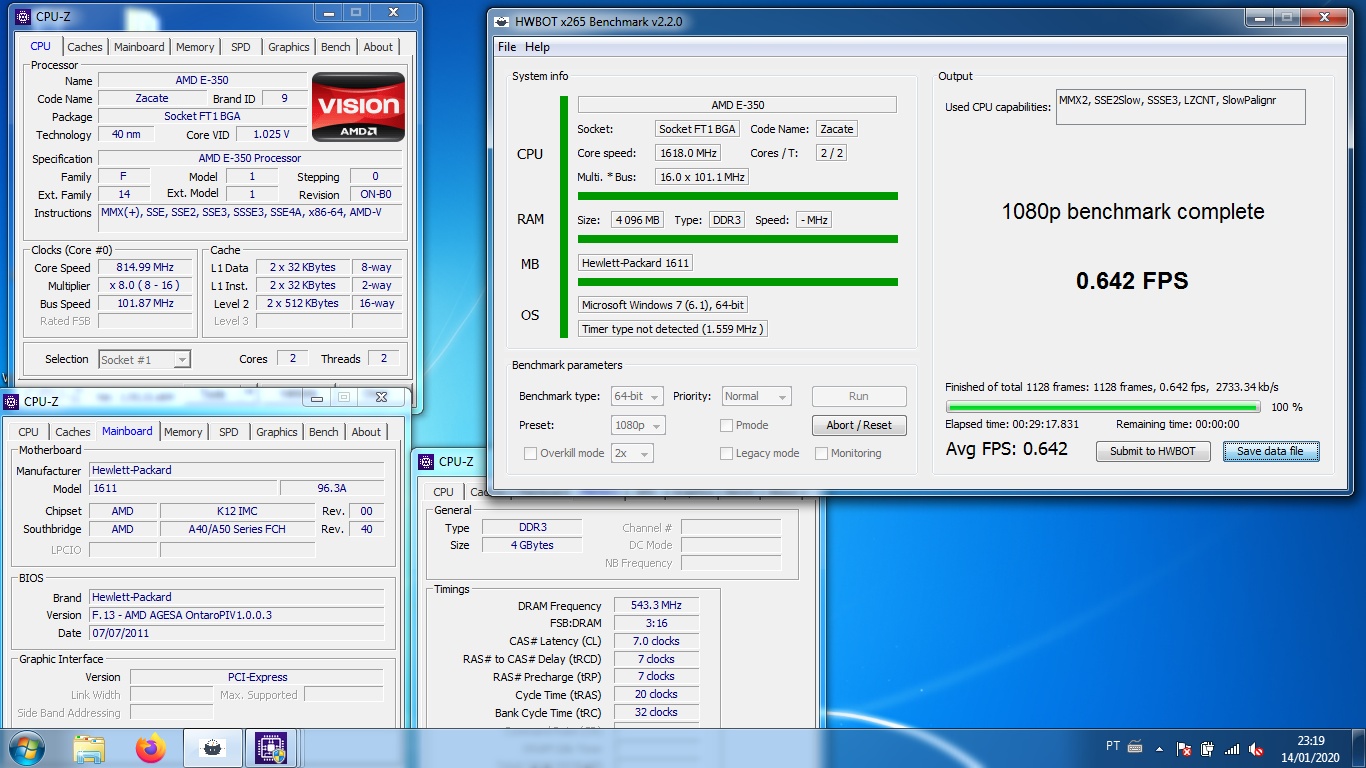Enable the Overkill mode checkbox
The image size is (1366, 768).
click(530, 453)
